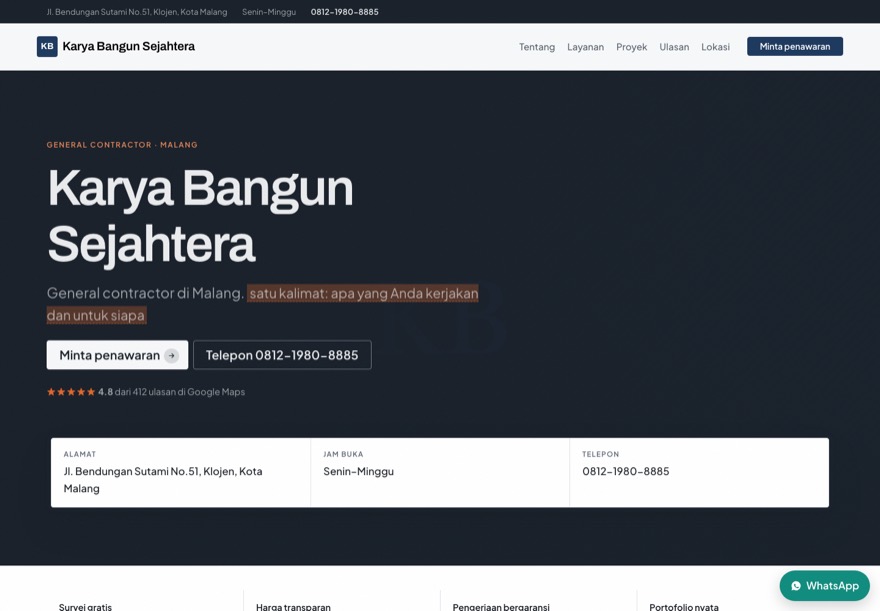This screenshot has height=611, width=880.
Task: Click TELEPON card number 0812-1980-8885
Action: pyautogui.click(x=626, y=471)
